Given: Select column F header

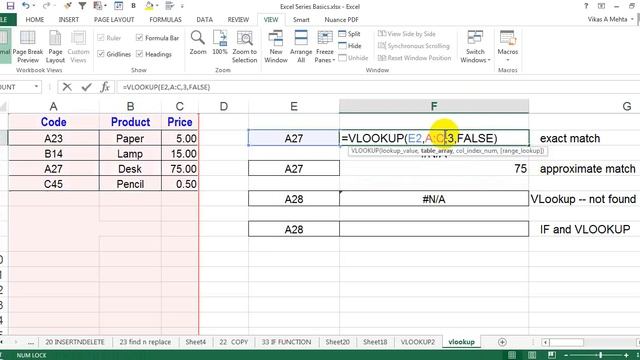Looking at the screenshot, I should (x=434, y=107).
